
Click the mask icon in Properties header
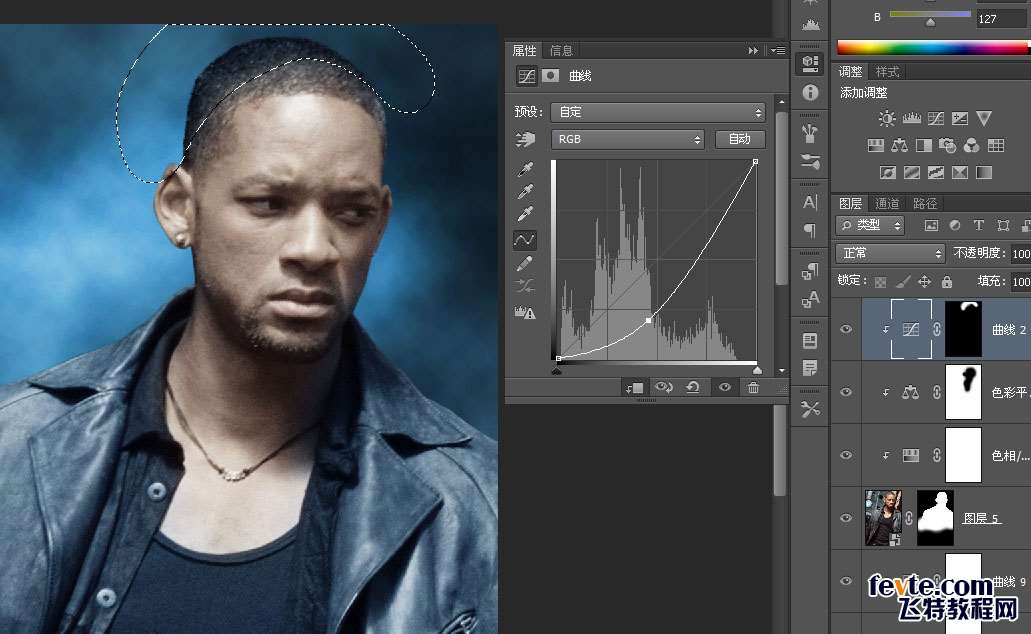pos(551,76)
